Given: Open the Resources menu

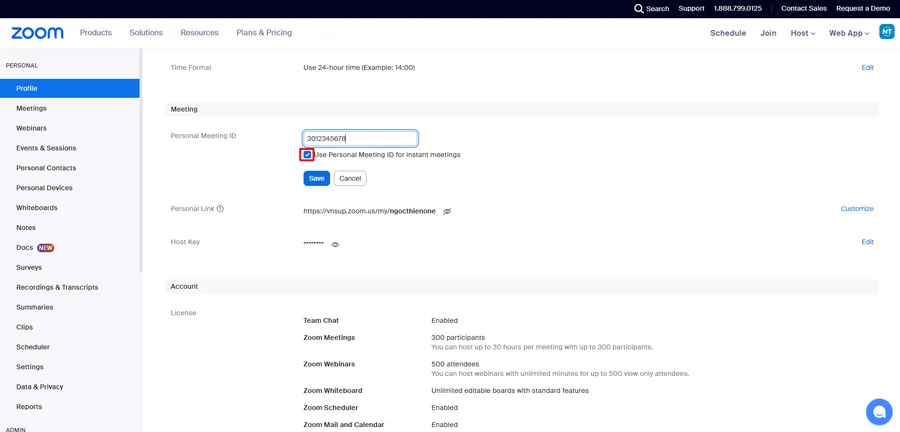Looking at the screenshot, I should click(199, 33).
